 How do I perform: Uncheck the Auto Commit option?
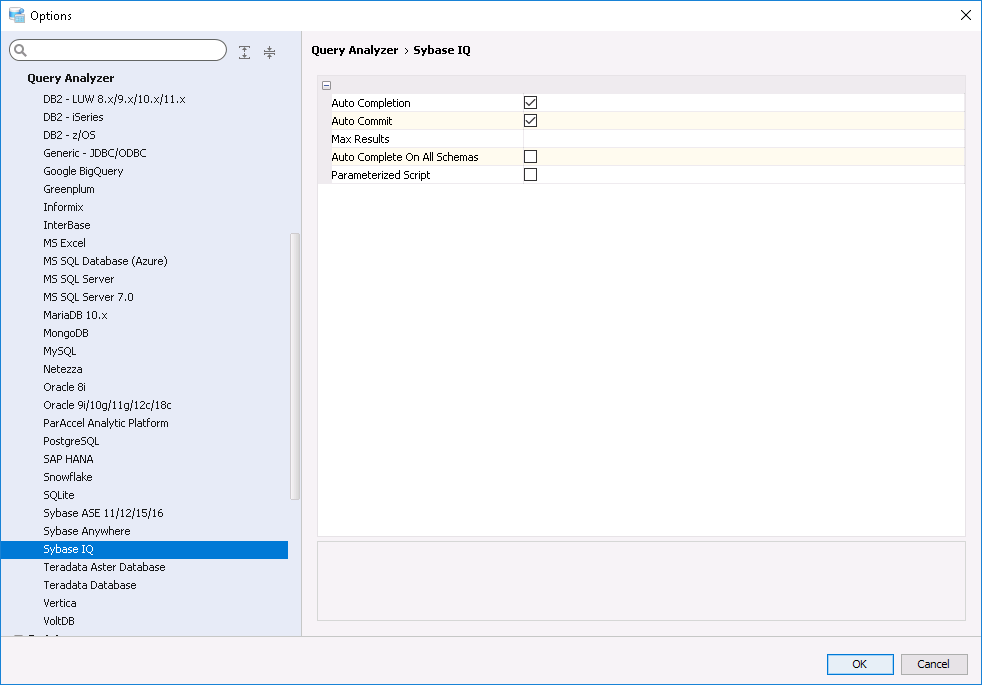(x=531, y=121)
